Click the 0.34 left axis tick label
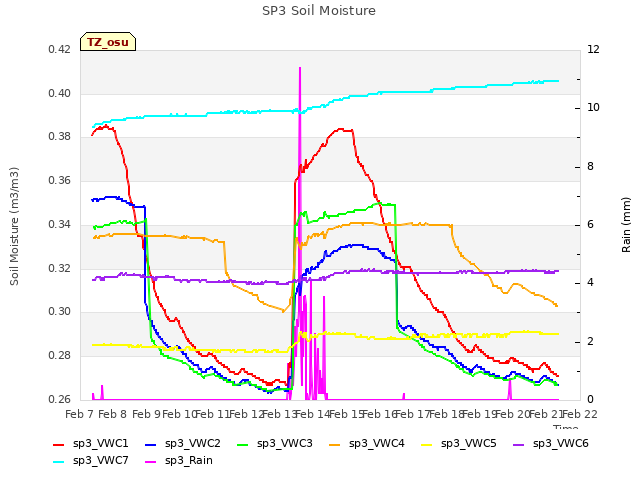This screenshot has height=480, width=640. tap(60, 224)
